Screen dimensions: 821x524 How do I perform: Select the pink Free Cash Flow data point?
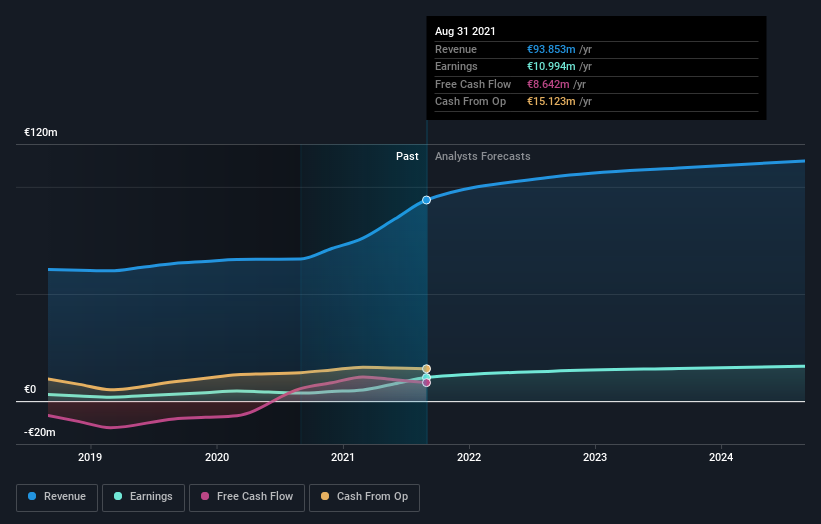tap(427, 383)
